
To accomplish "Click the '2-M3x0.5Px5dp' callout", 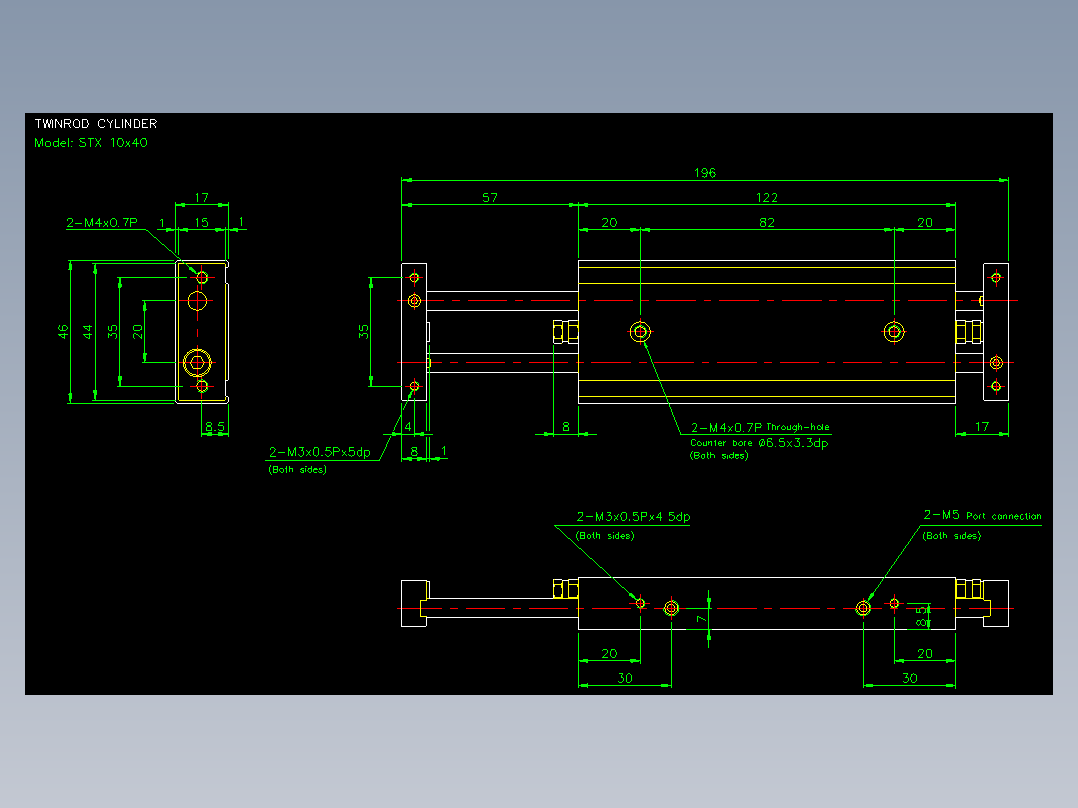I will point(320,452).
